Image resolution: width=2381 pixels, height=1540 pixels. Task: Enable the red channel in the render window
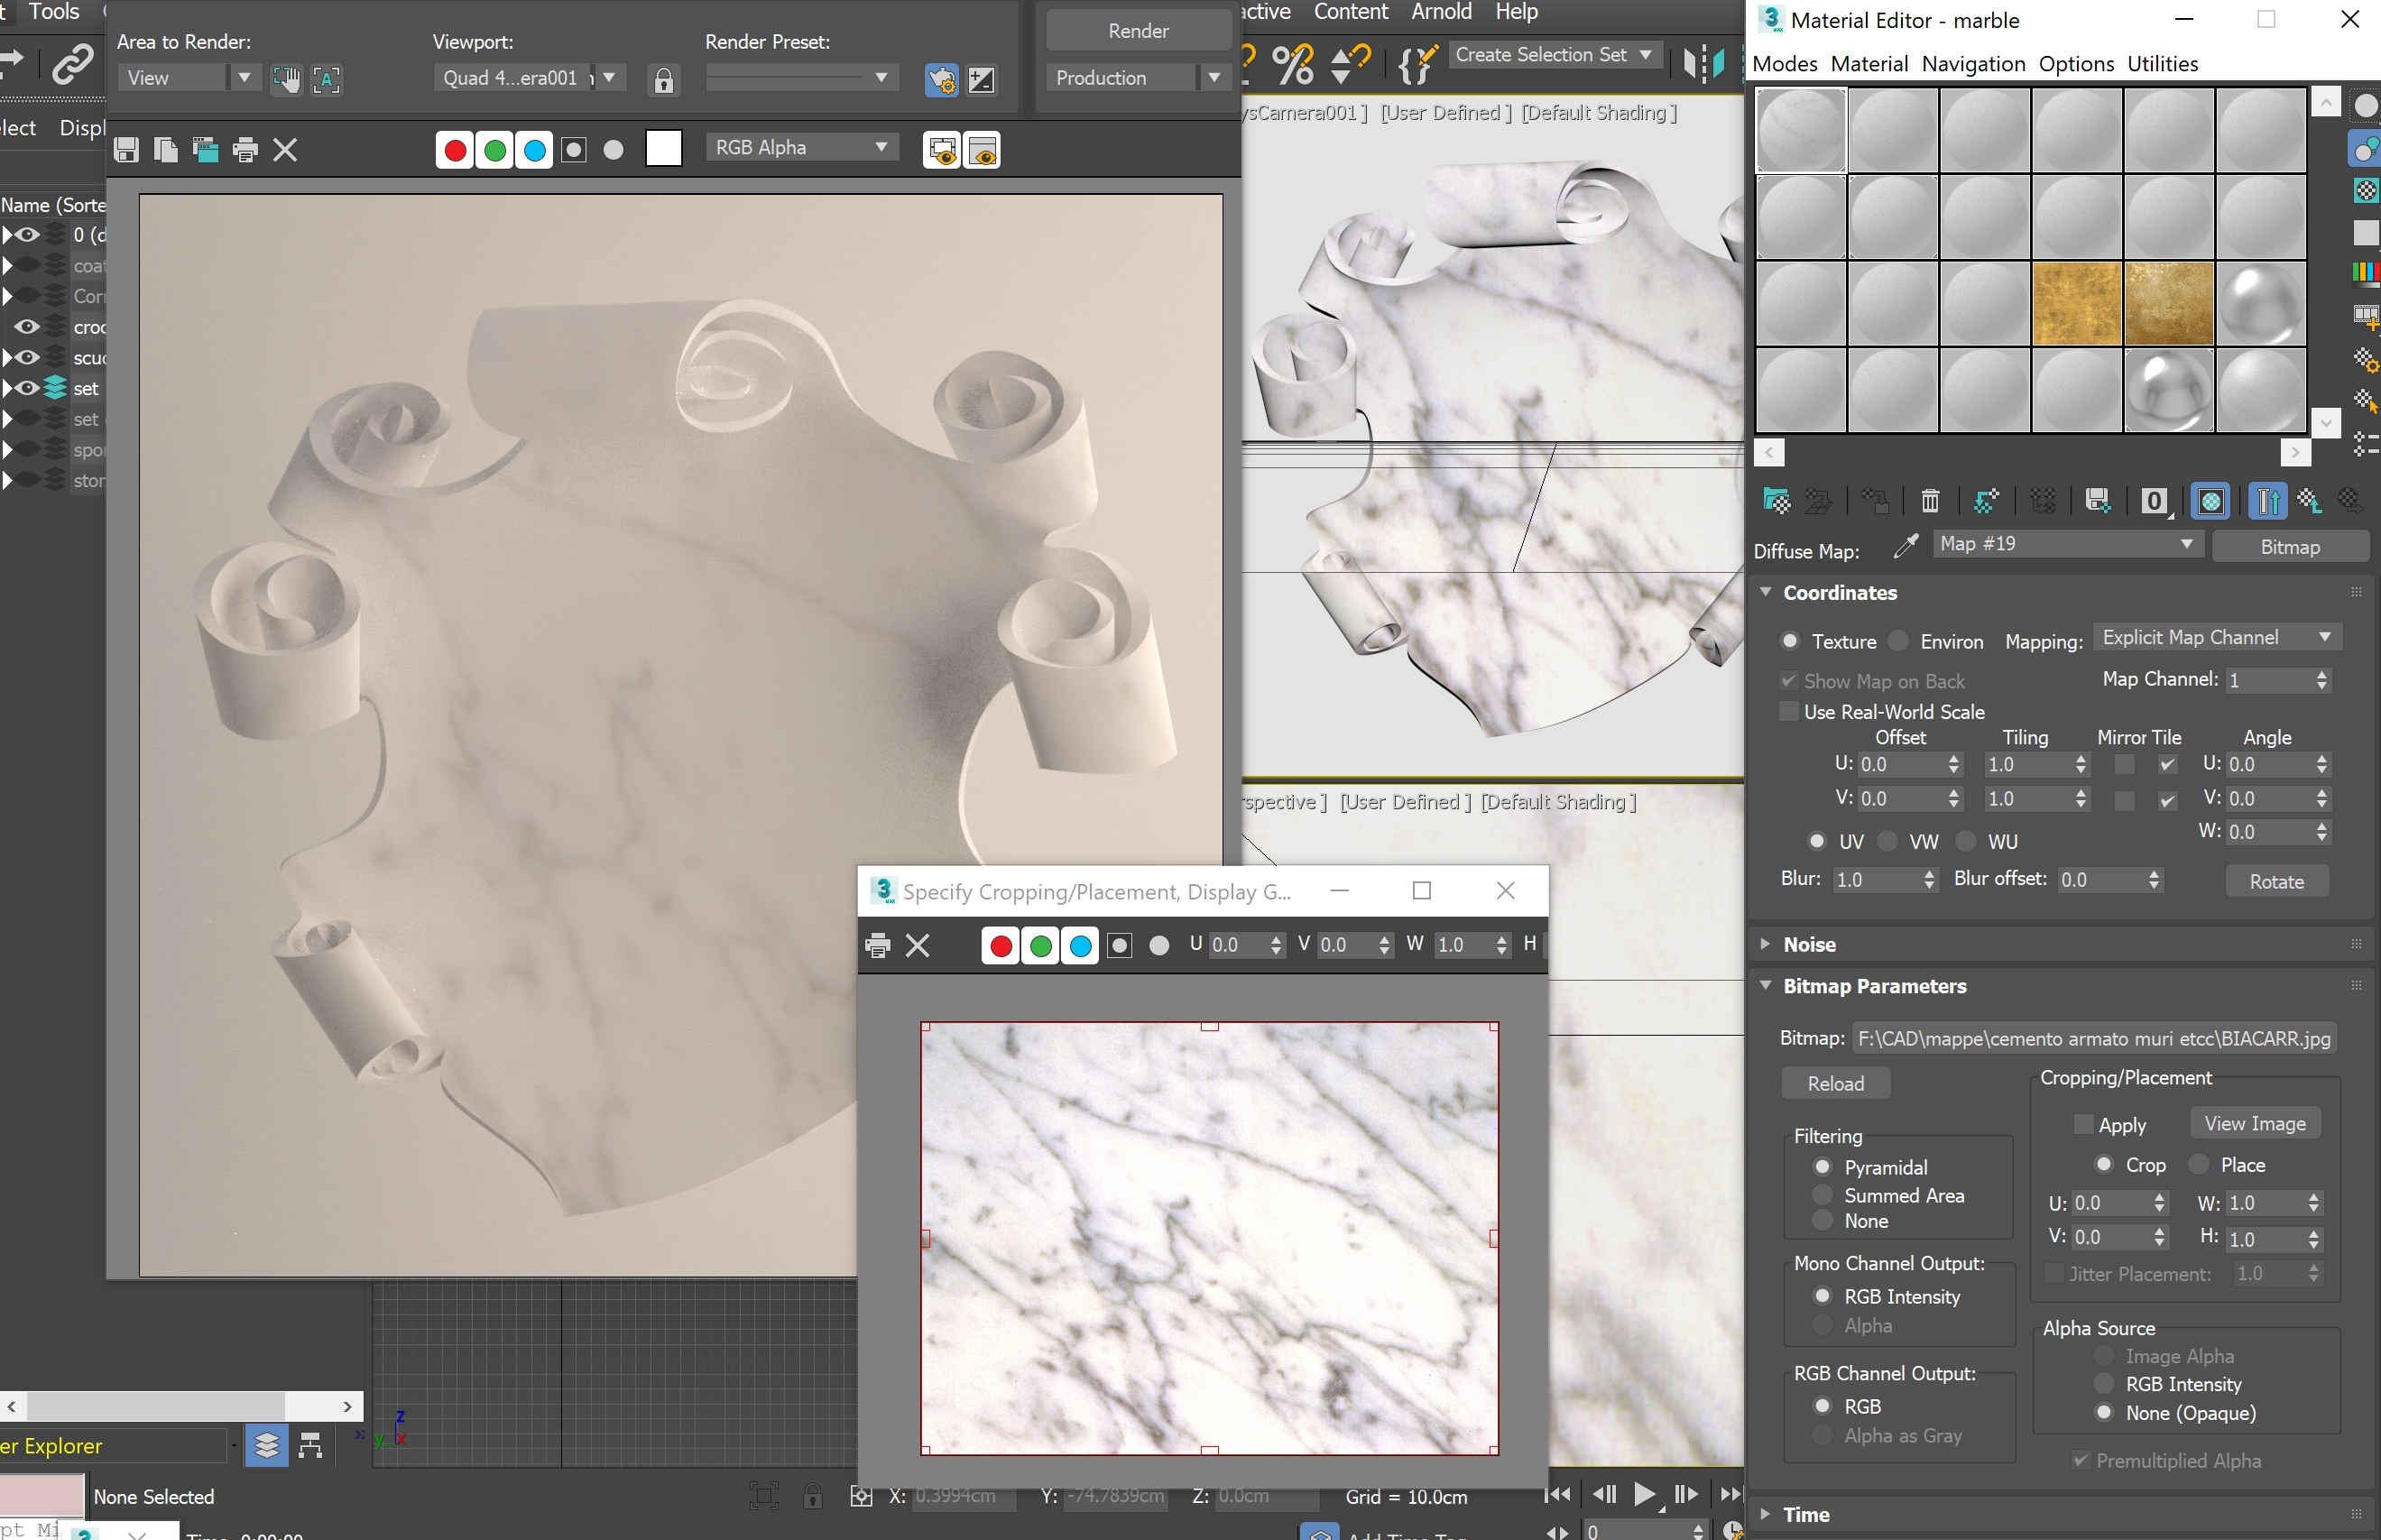[455, 150]
